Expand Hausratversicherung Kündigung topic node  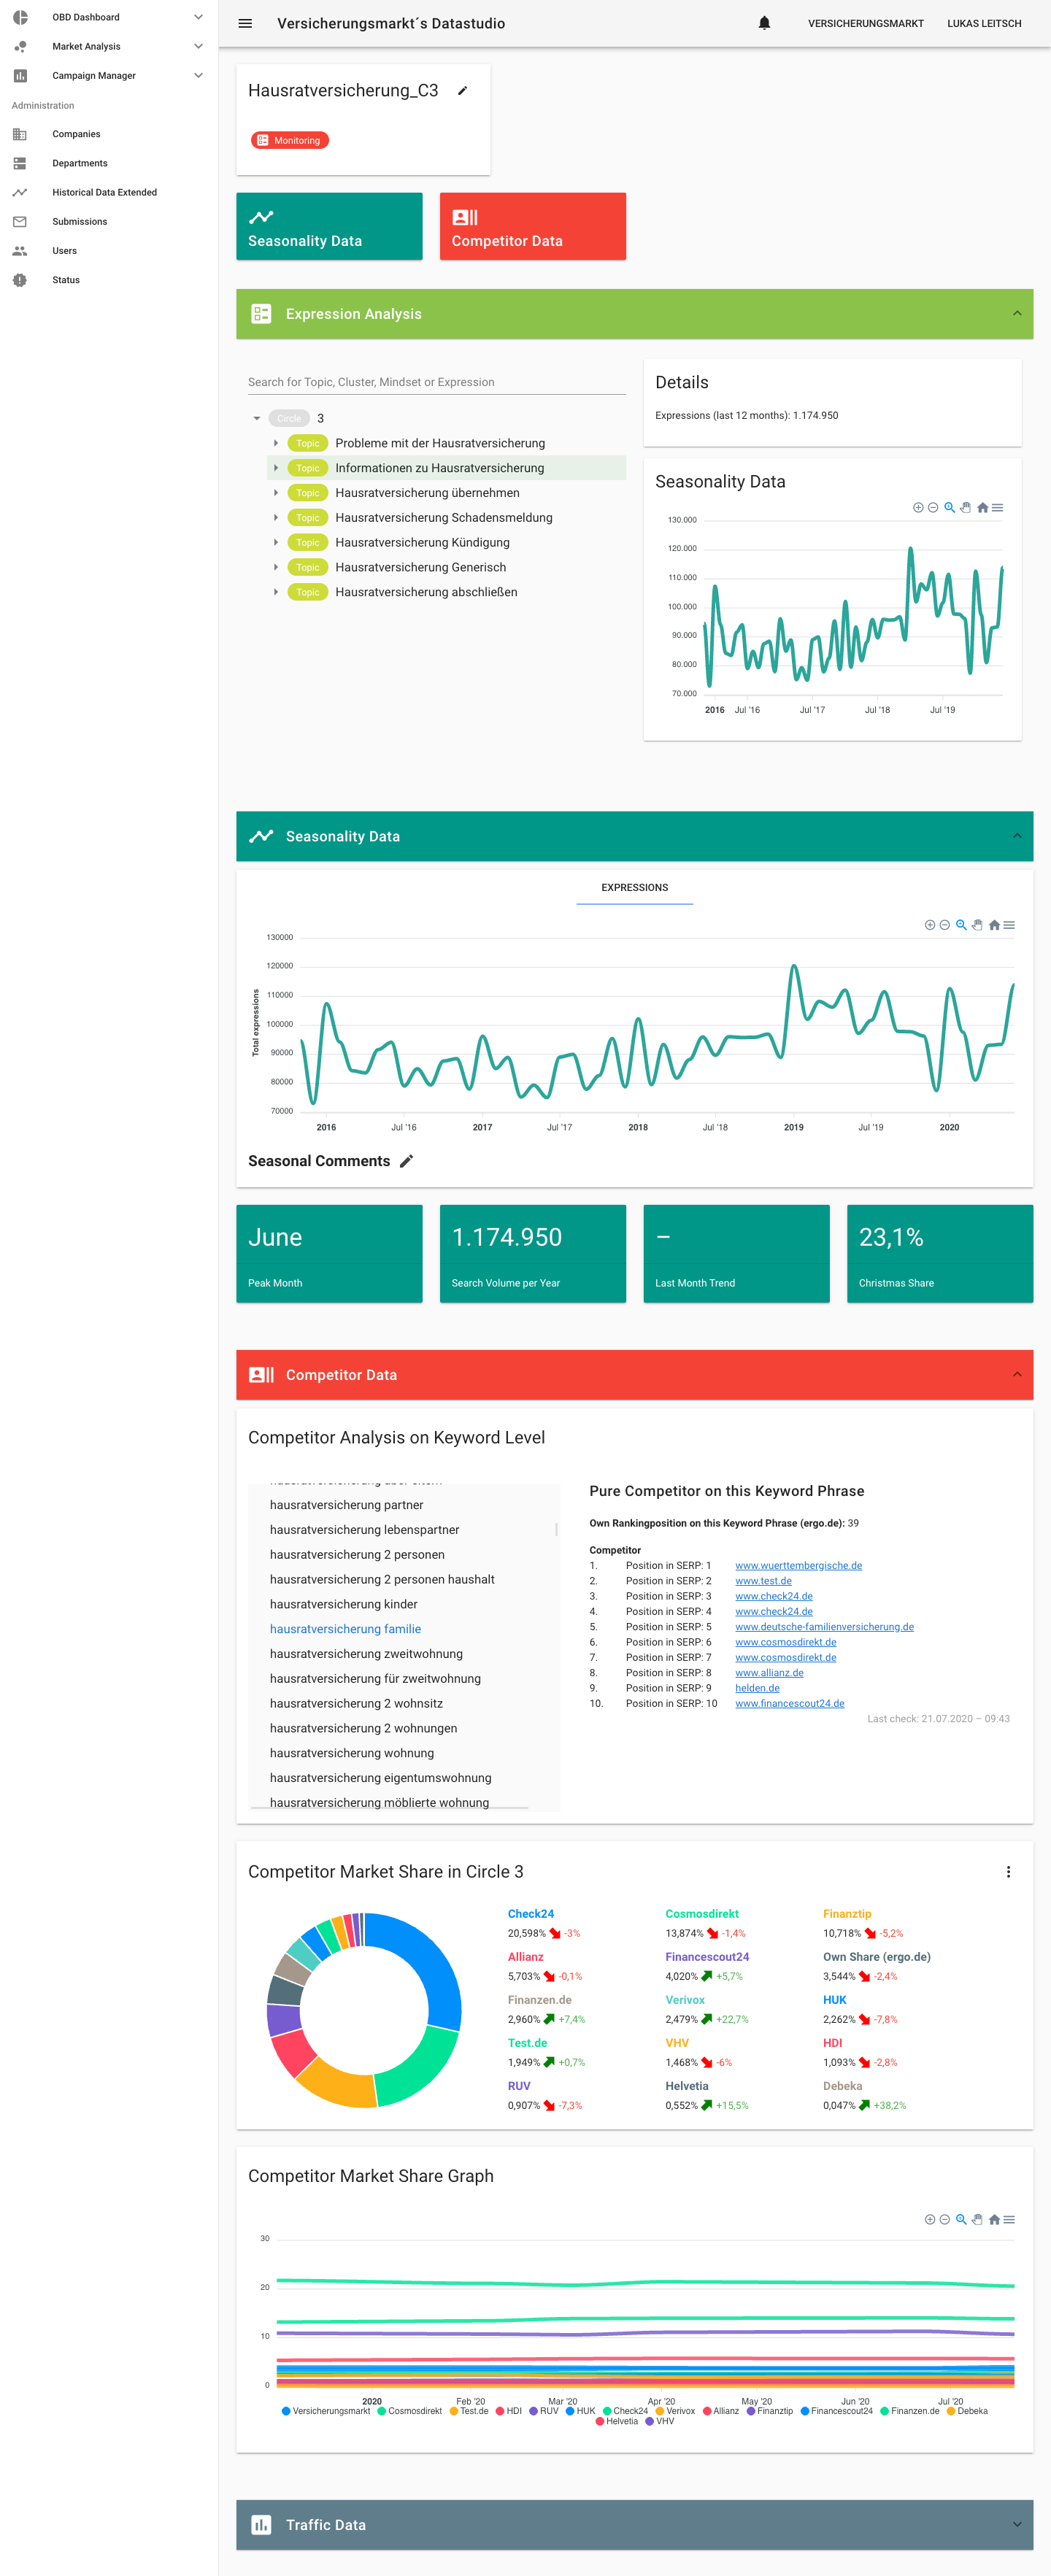coord(276,542)
